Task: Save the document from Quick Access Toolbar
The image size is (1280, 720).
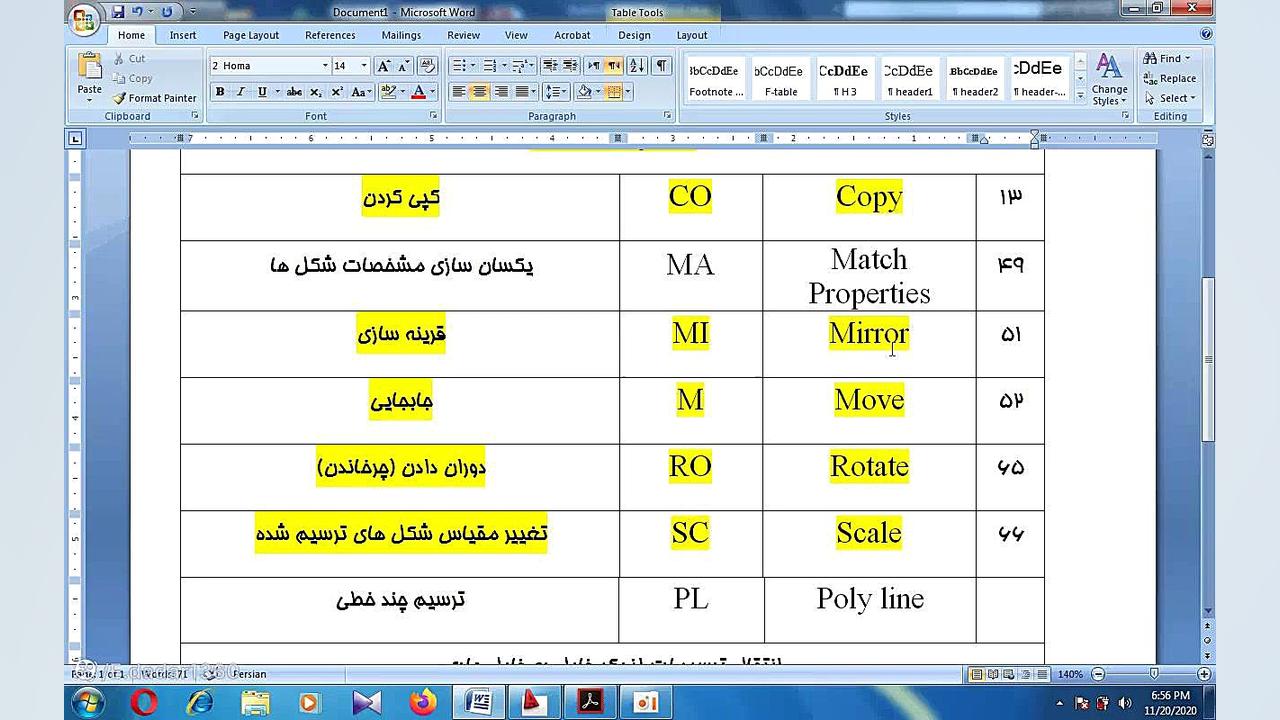Action: point(118,12)
